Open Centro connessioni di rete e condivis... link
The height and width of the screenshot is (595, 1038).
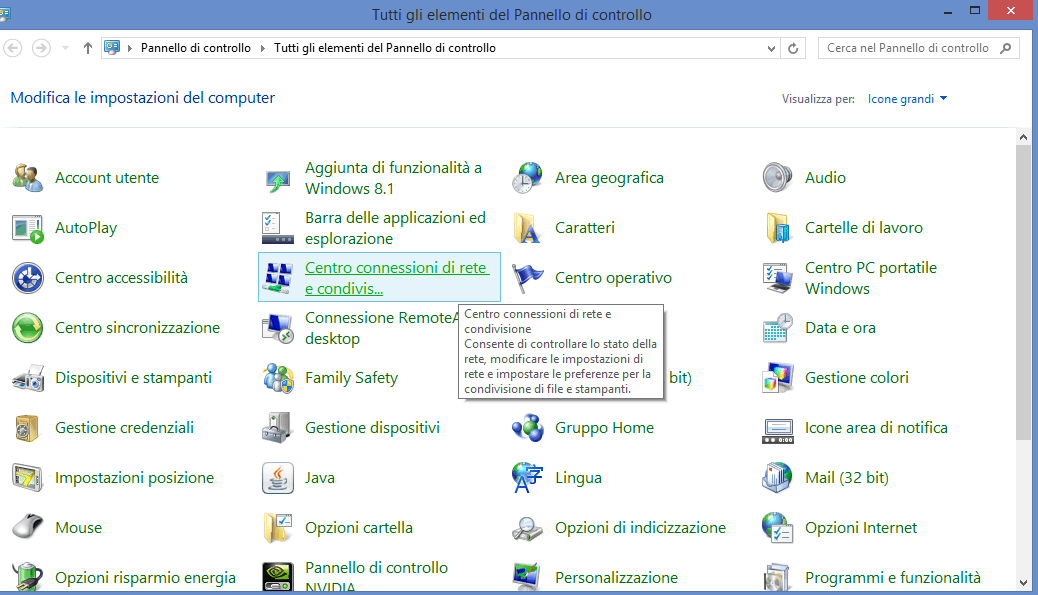[x=397, y=278]
